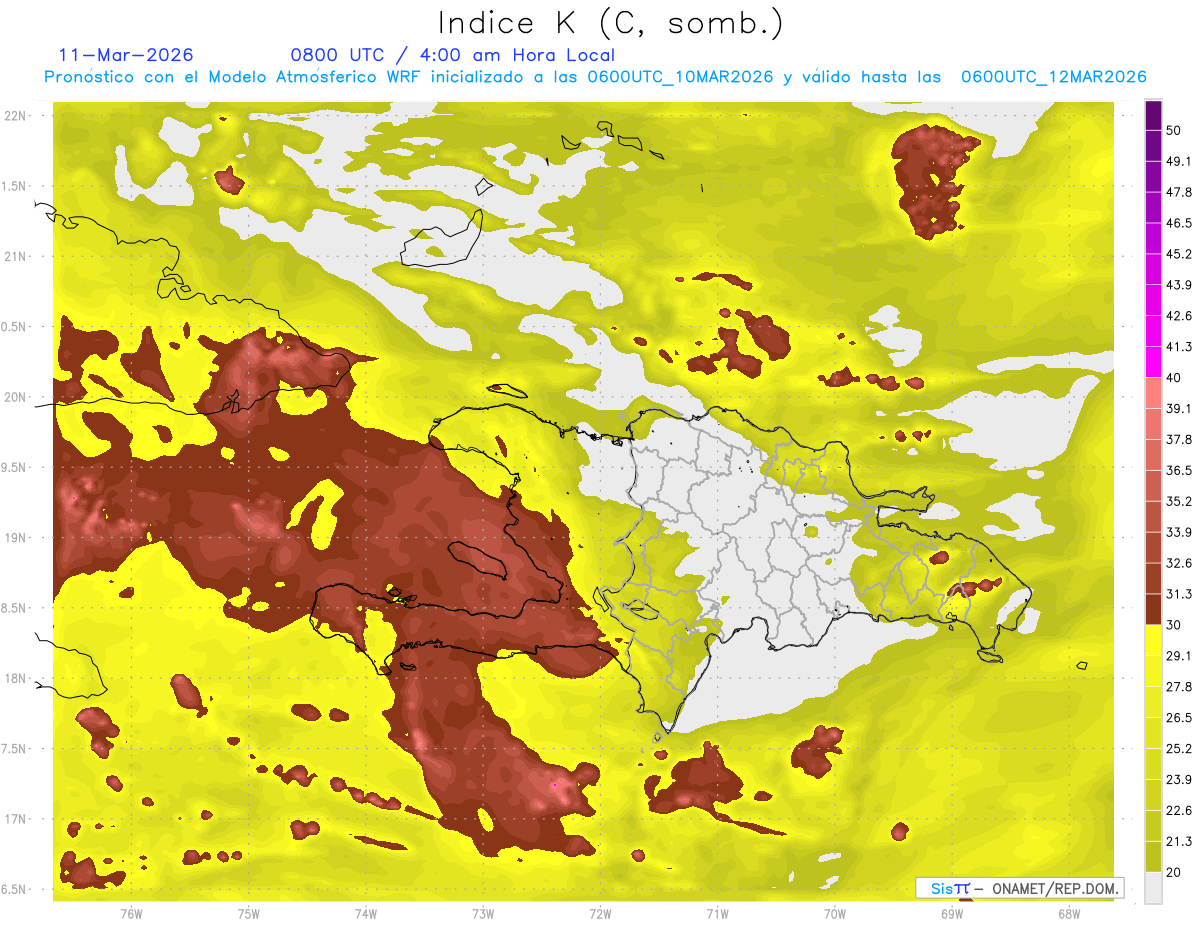Click latitude axis label '17N'

[x=17, y=819]
